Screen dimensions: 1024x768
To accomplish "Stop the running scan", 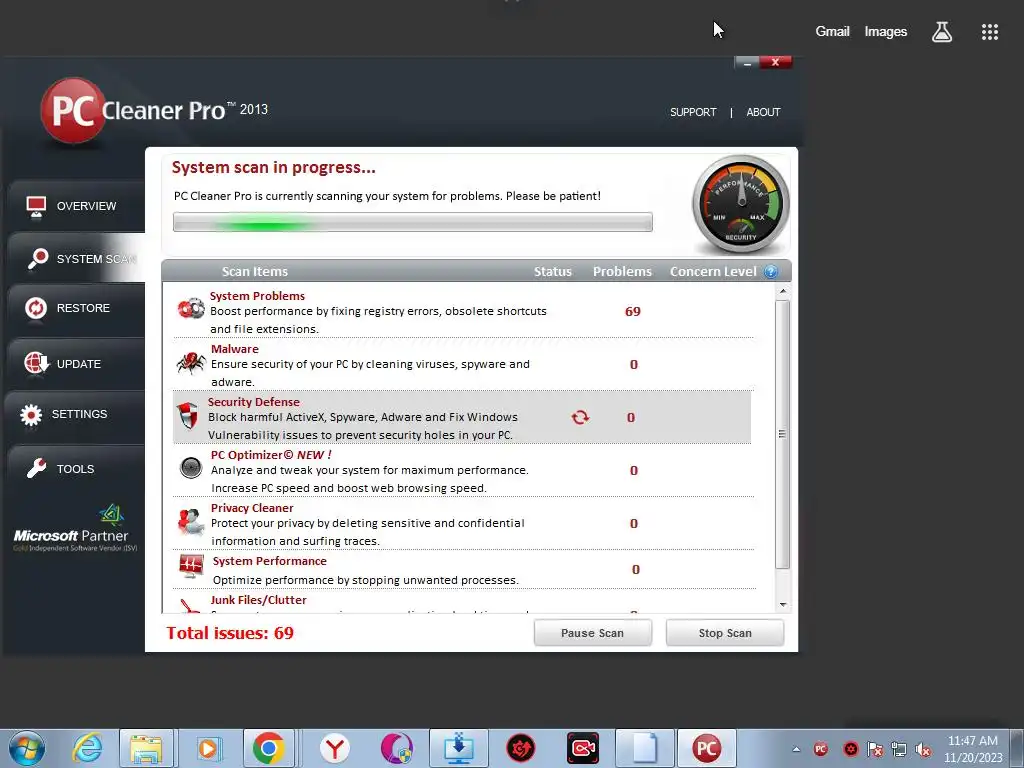I will (725, 633).
